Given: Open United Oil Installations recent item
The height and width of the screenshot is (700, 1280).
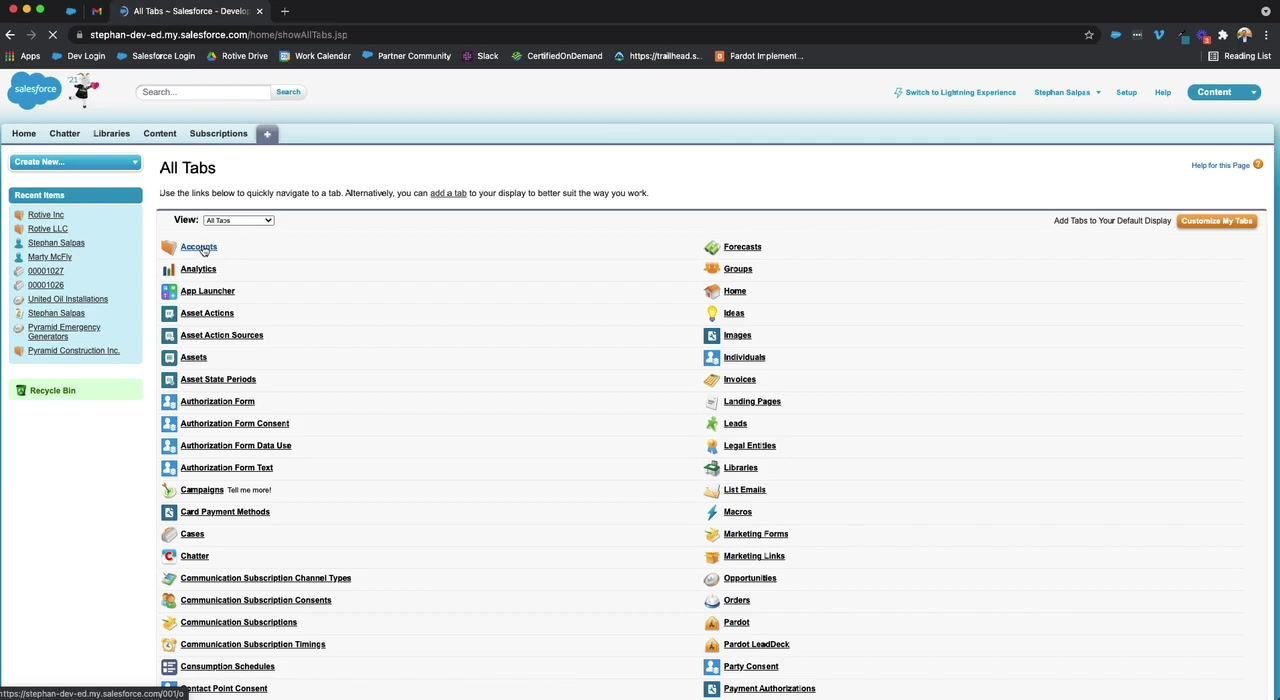Looking at the screenshot, I should coord(68,299).
